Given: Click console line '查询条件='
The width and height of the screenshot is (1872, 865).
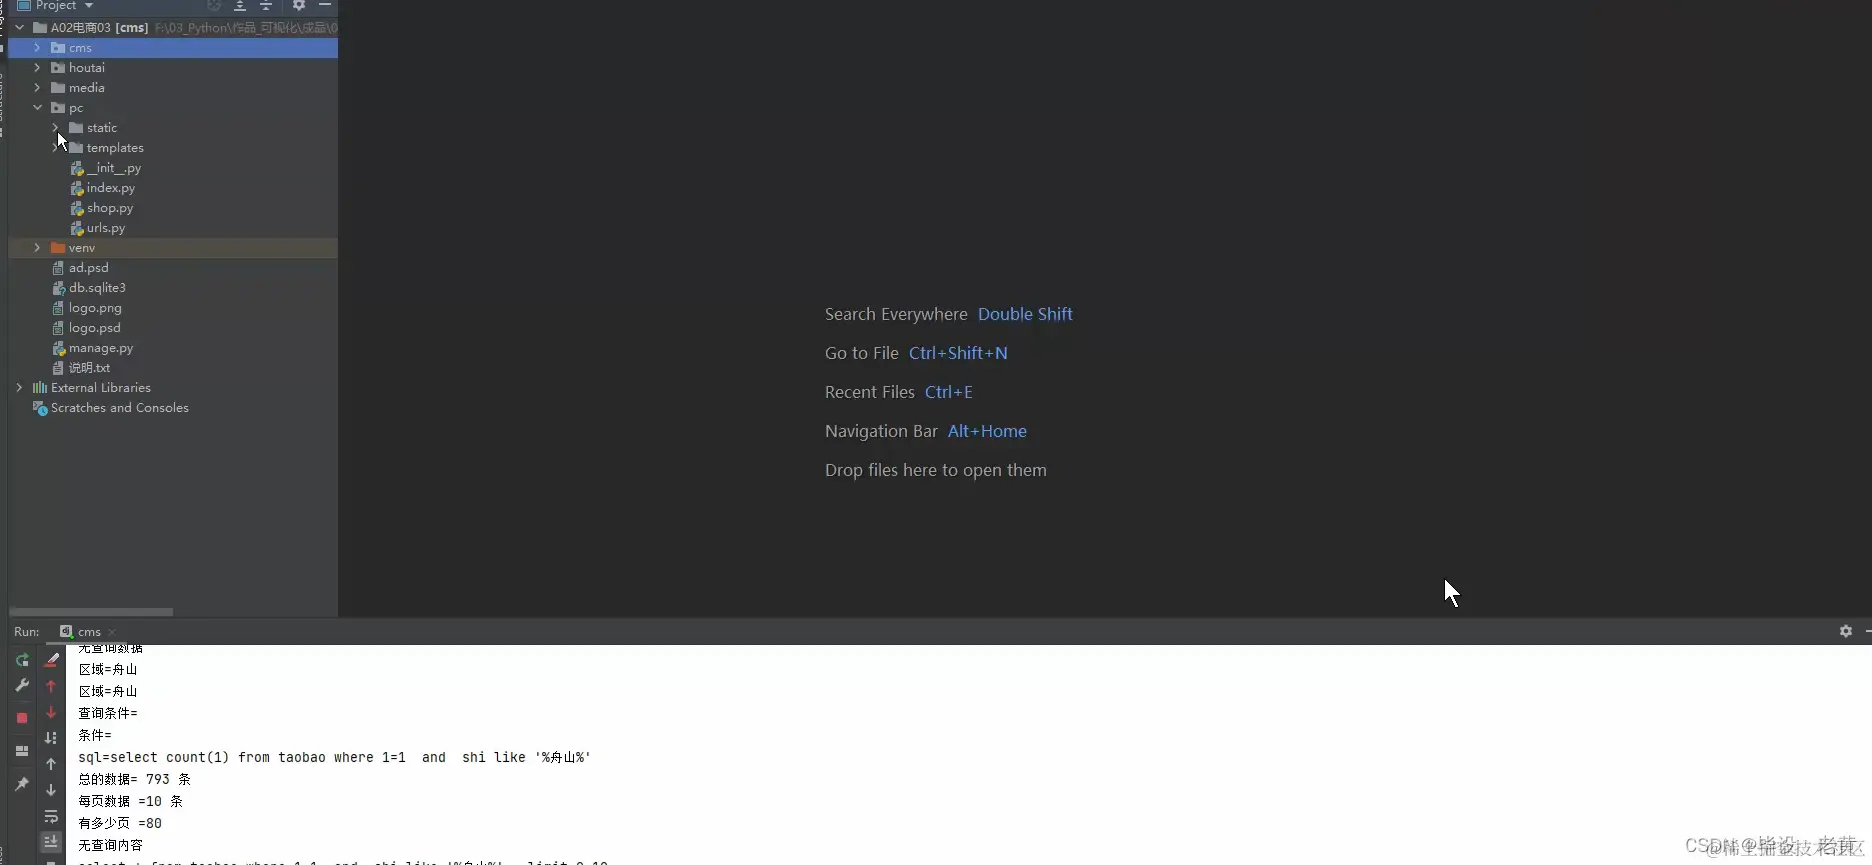Looking at the screenshot, I should (x=108, y=713).
